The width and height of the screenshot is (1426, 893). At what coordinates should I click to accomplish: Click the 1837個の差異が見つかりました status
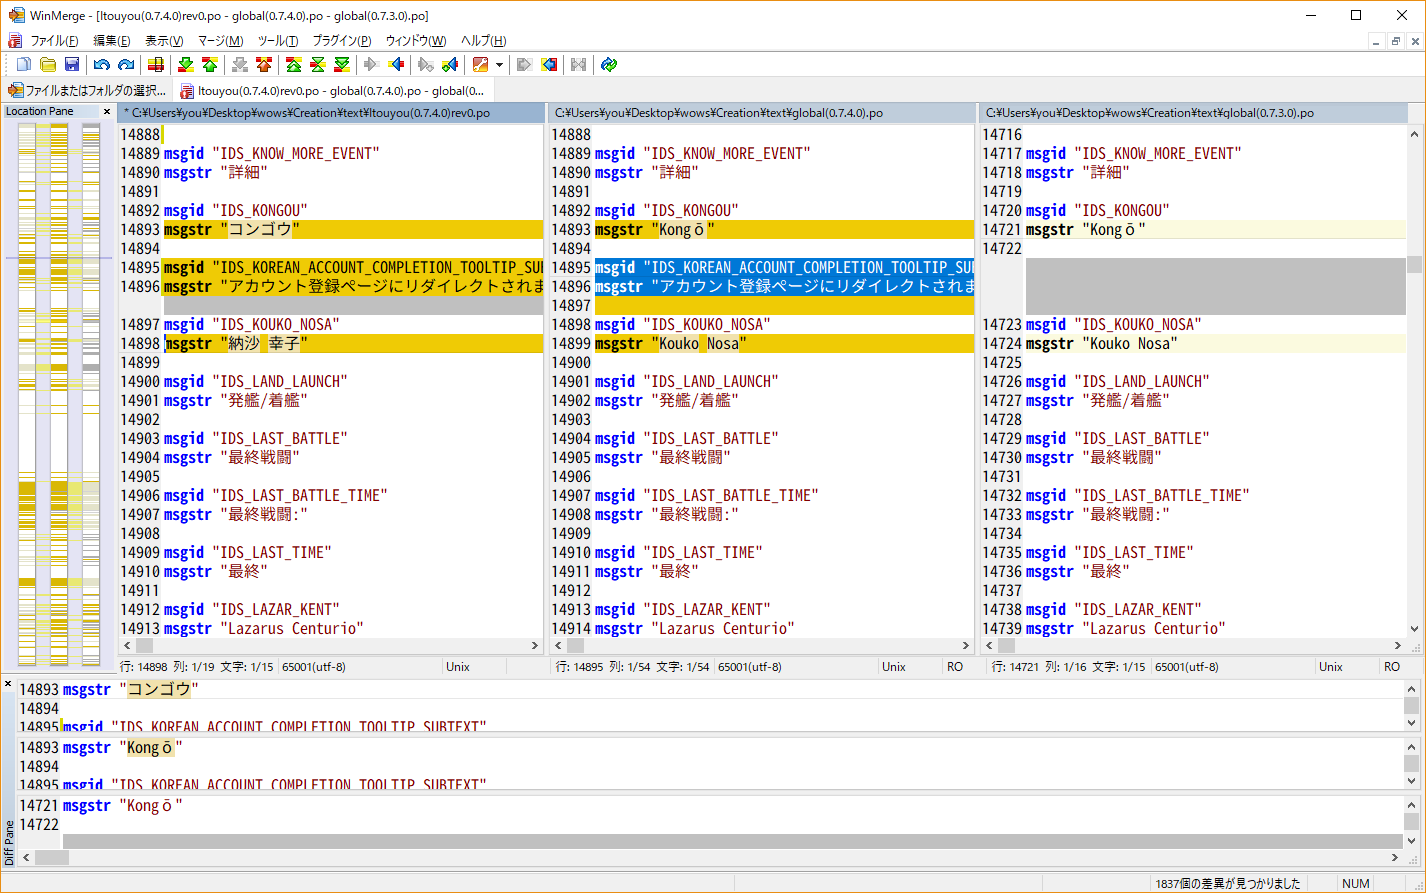pyautogui.click(x=1228, y=884)
